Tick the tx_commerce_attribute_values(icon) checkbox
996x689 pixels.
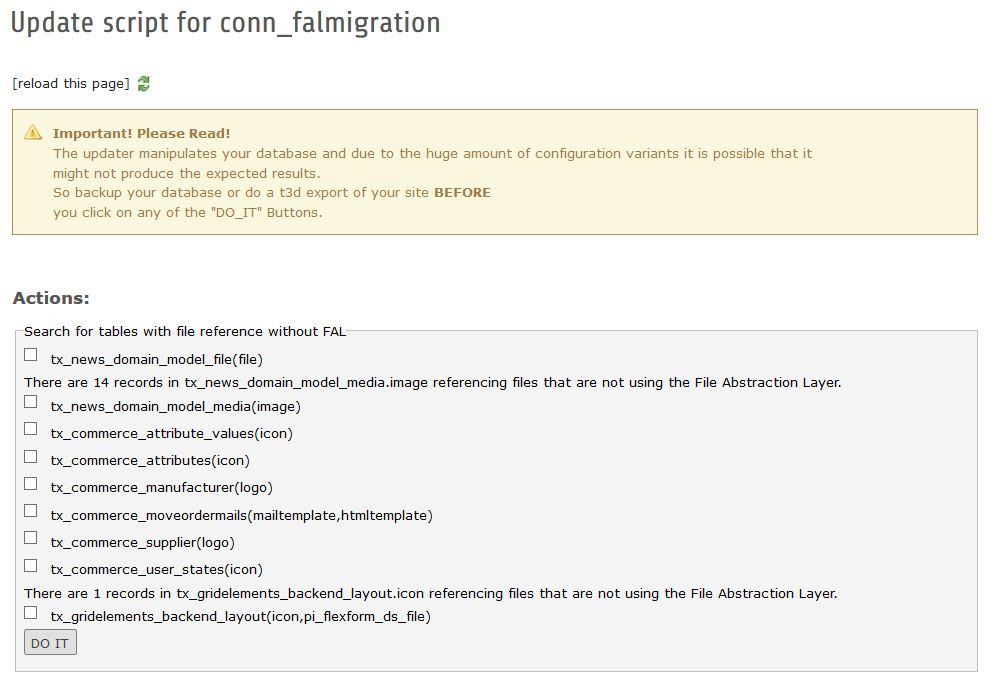31,429
